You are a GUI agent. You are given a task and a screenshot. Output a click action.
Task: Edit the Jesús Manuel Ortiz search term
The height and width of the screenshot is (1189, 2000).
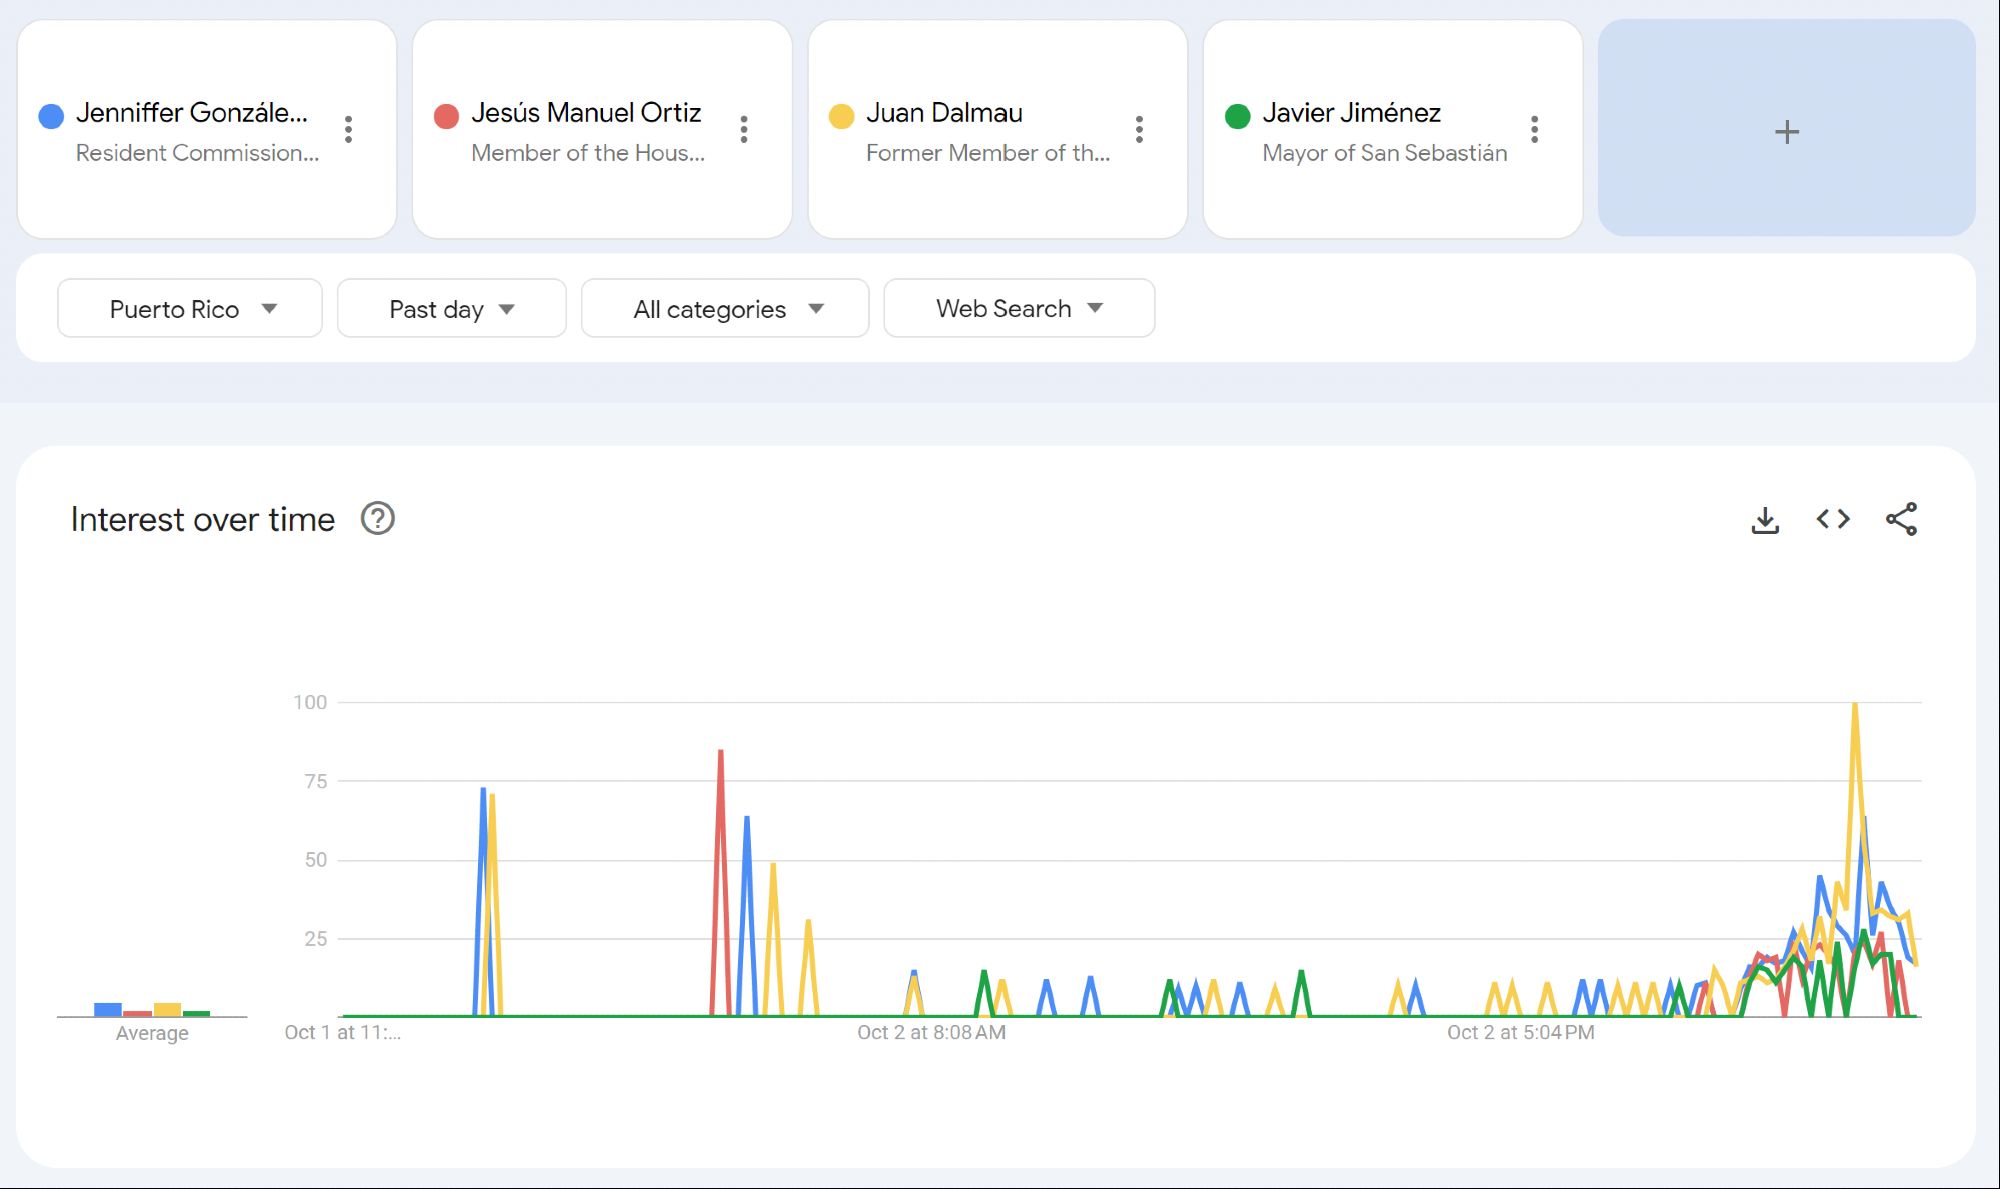pyautogui.click(x=586, y=113)
